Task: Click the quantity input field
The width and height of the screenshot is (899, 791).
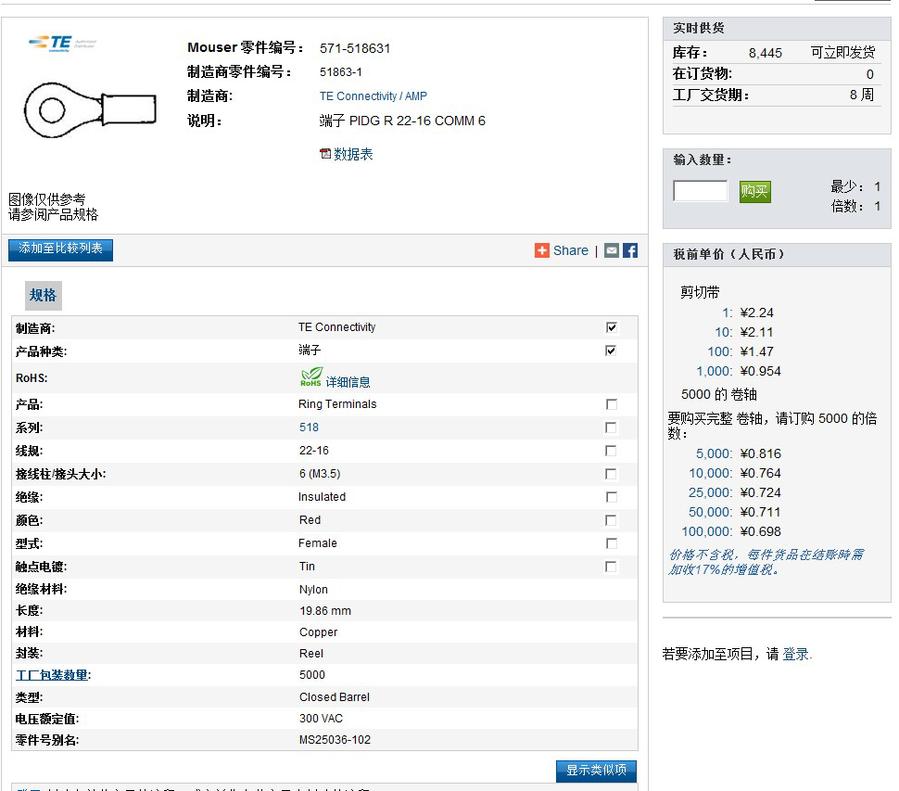Action: (700, 191)
